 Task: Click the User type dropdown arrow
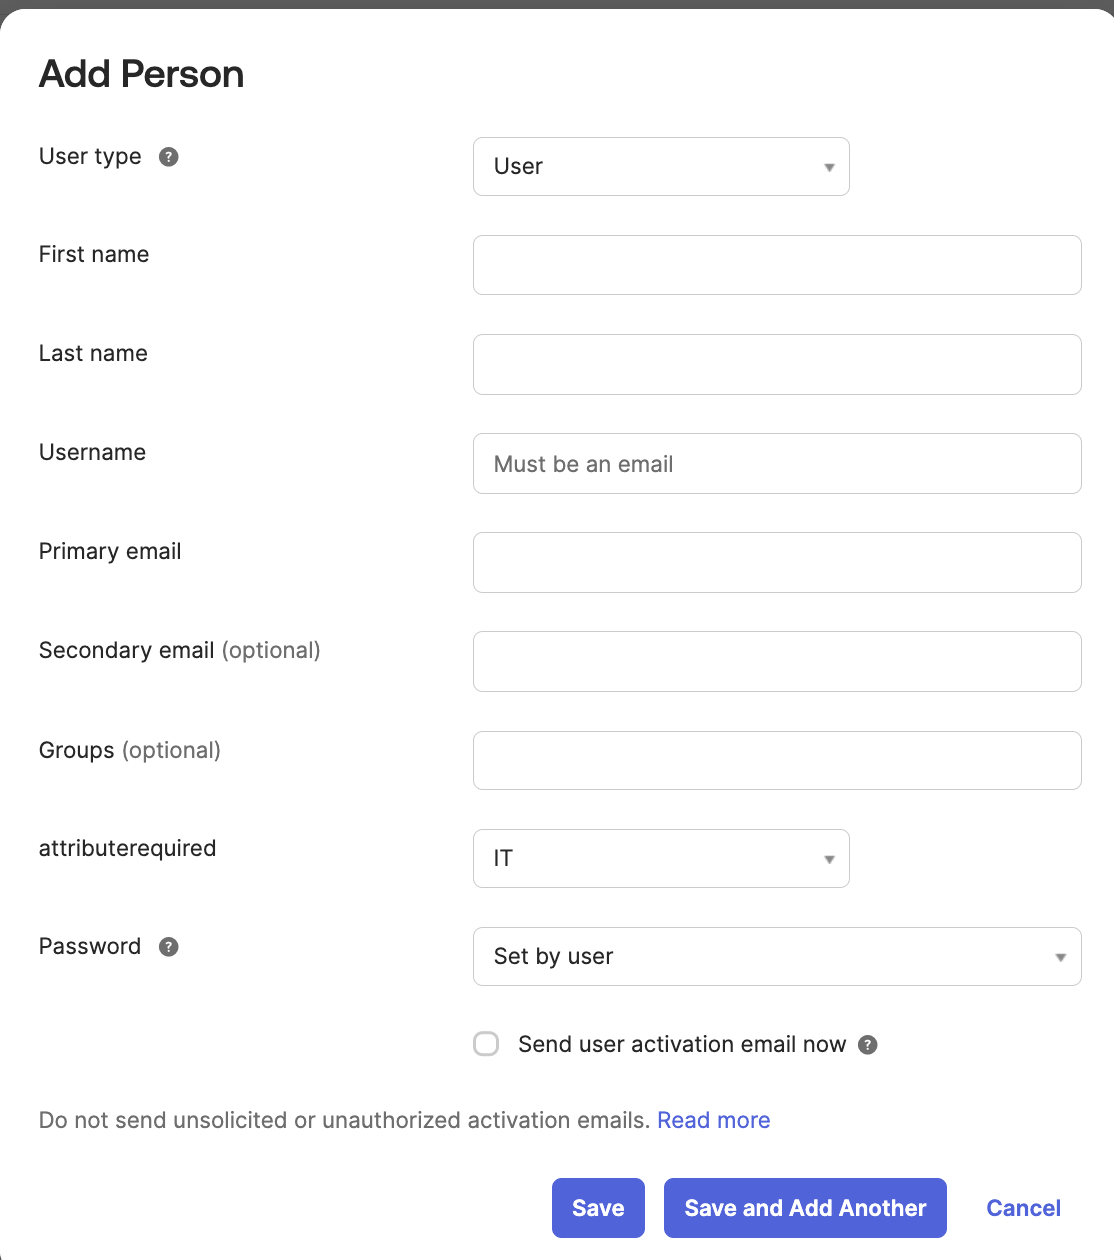click(829, 167)
